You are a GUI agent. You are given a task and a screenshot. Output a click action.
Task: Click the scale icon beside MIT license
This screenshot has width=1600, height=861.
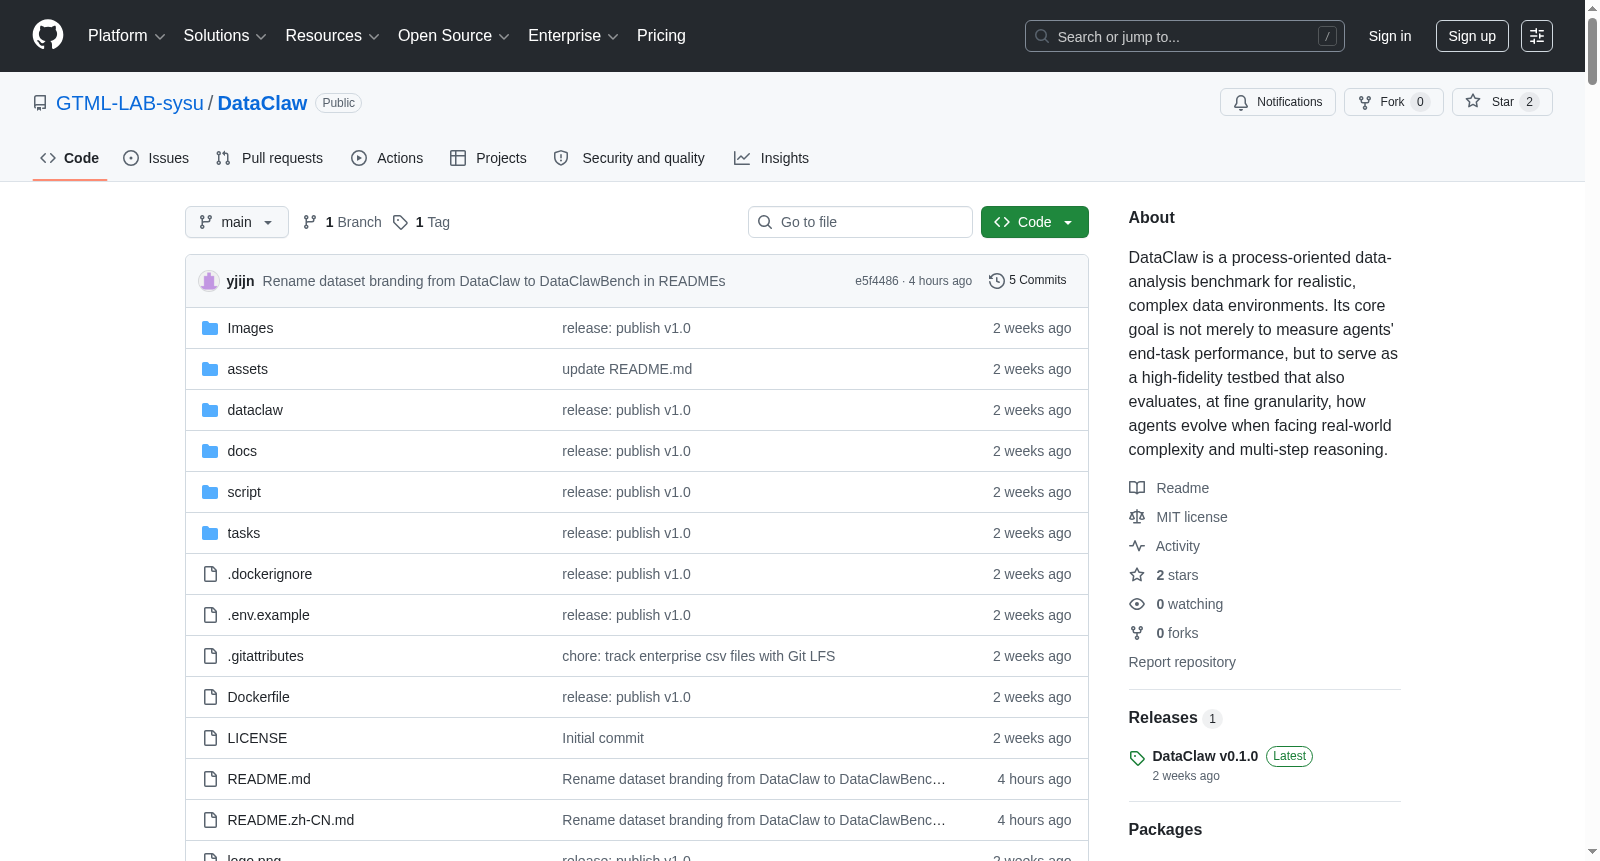pyautogui.click(x=1137, y=517)
